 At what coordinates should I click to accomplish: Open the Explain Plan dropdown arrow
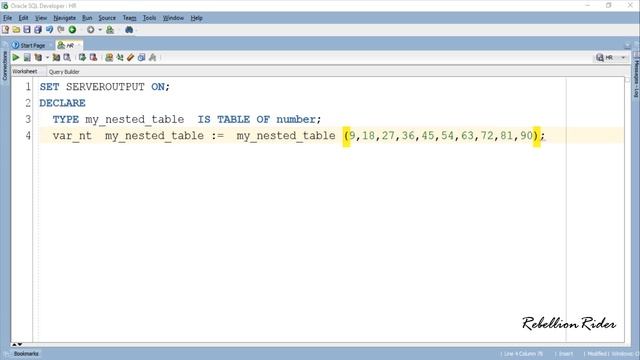point(47,58)
